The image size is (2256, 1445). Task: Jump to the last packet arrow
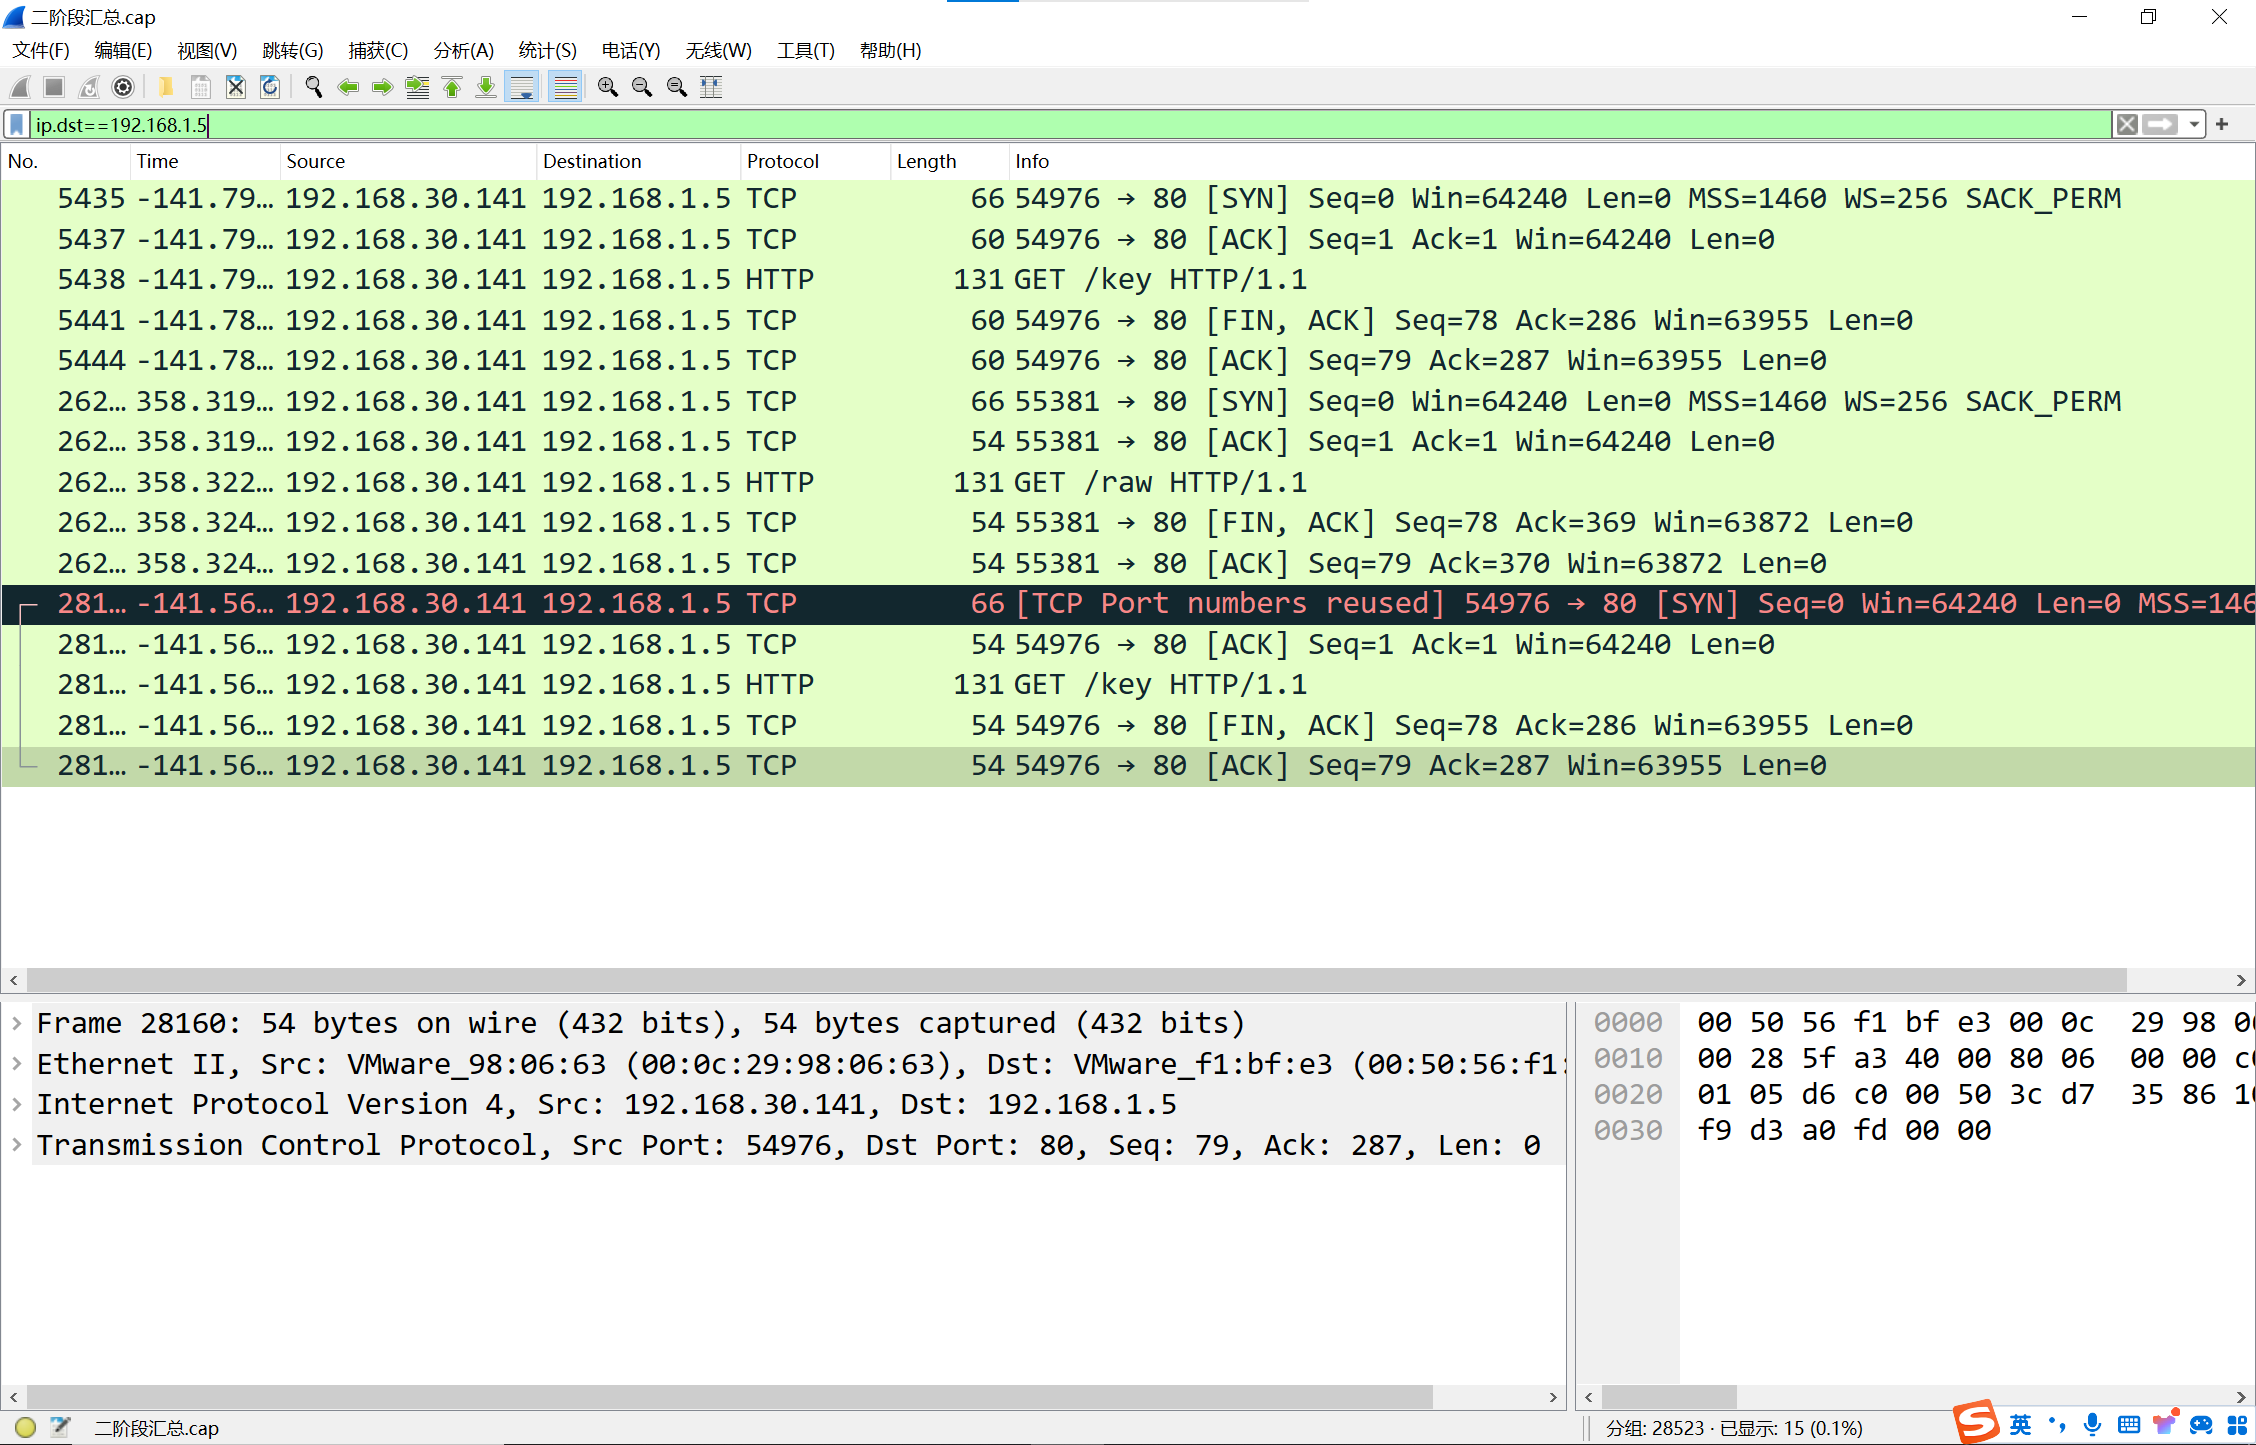pyautogui.click(x=486, y=88)
